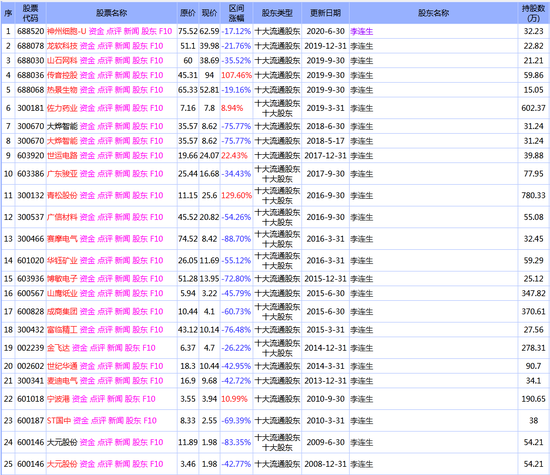Select the 602.37 holdings value
Screen dimensions: 550x475
click(x=534, y=108)
